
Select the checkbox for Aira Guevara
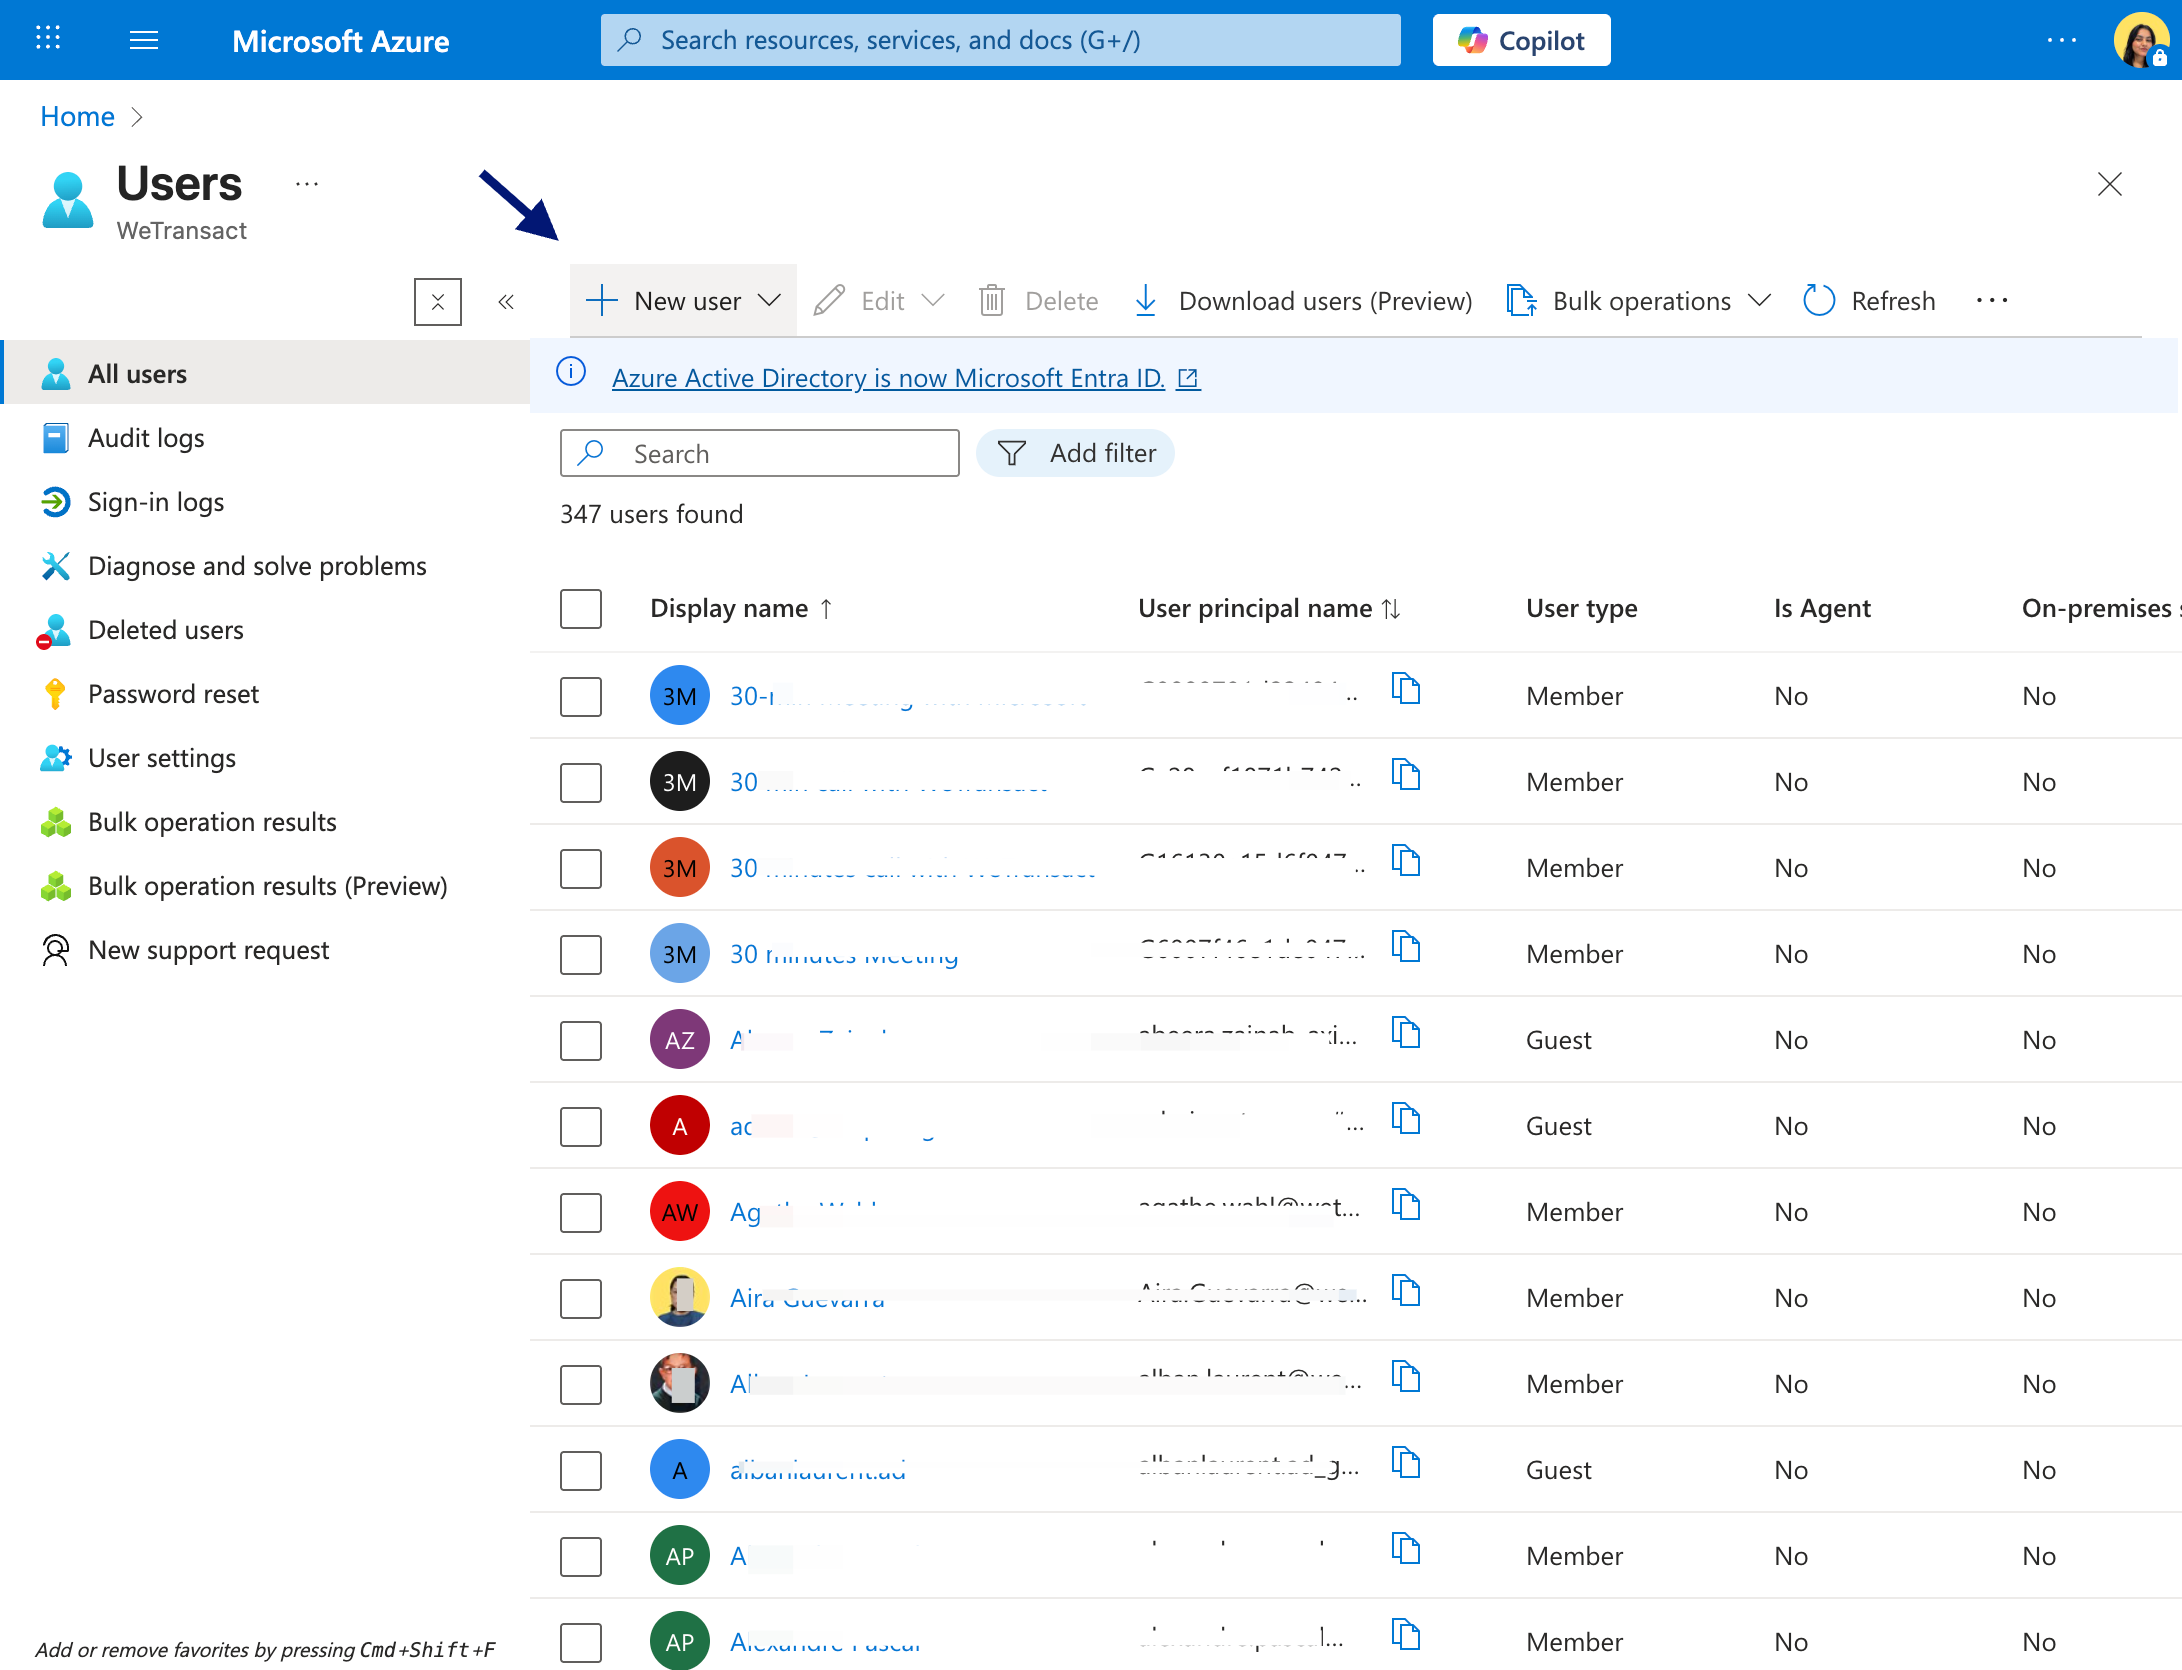[x=581, y=1298]
